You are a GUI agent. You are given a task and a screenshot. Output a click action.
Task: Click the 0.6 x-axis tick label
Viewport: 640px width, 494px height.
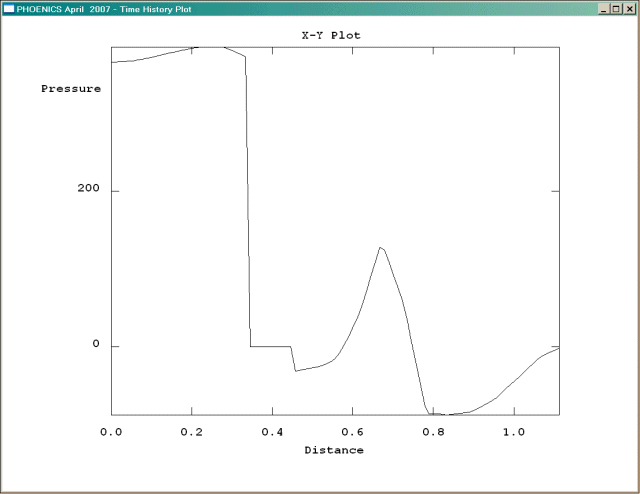click(352, 432)
